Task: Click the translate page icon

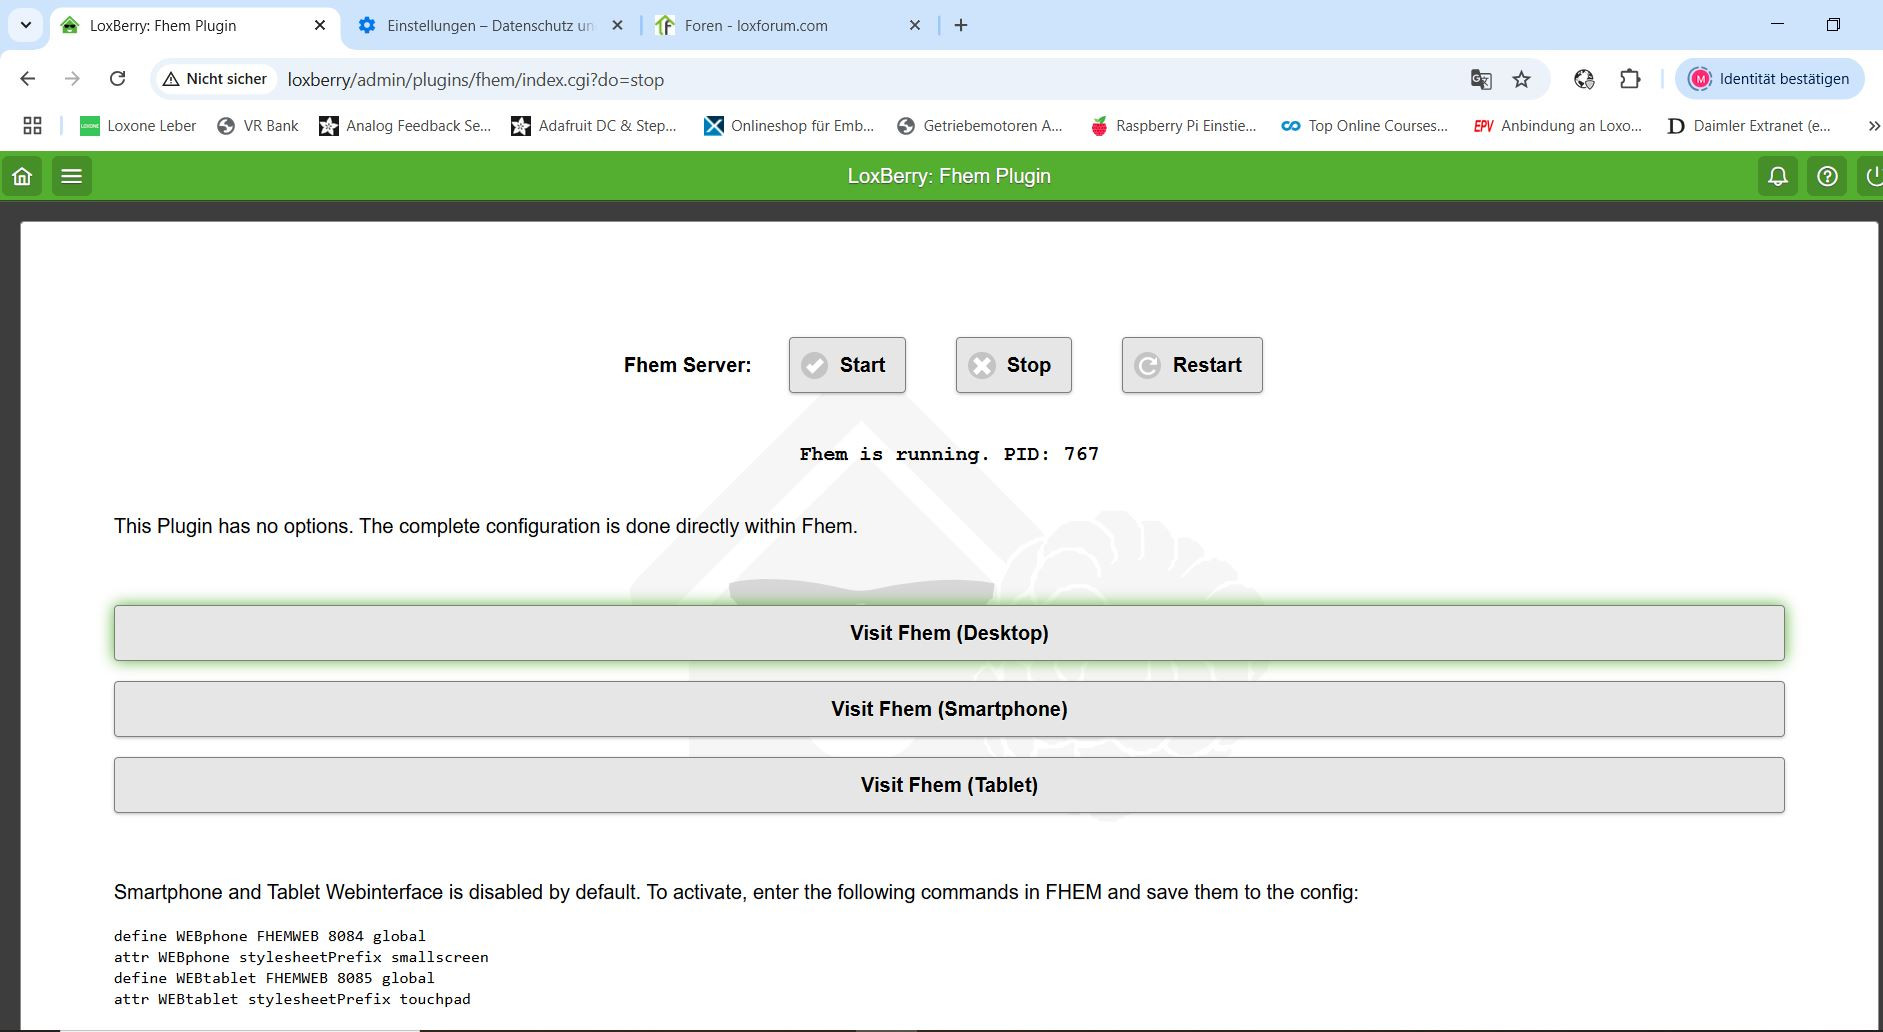Action: pos(1481,79)
